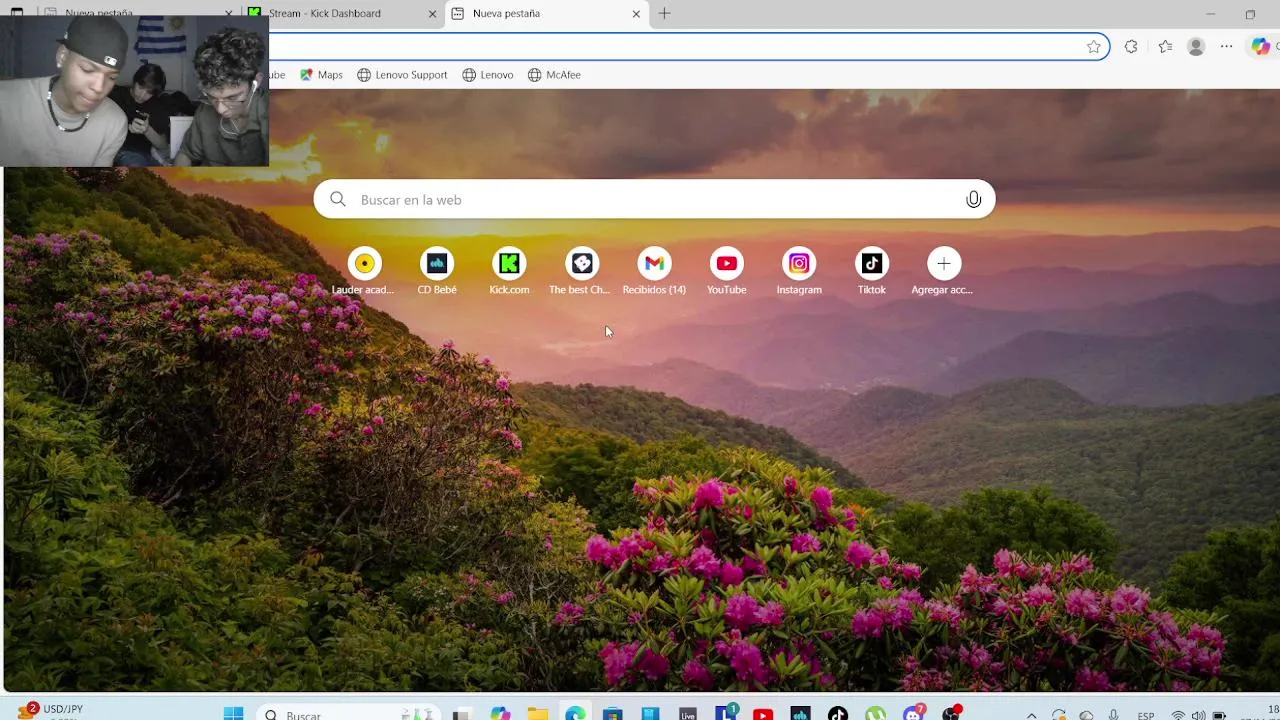Open the browser extensions icon
The image size is (1280, 720).
coord(1131,47)
